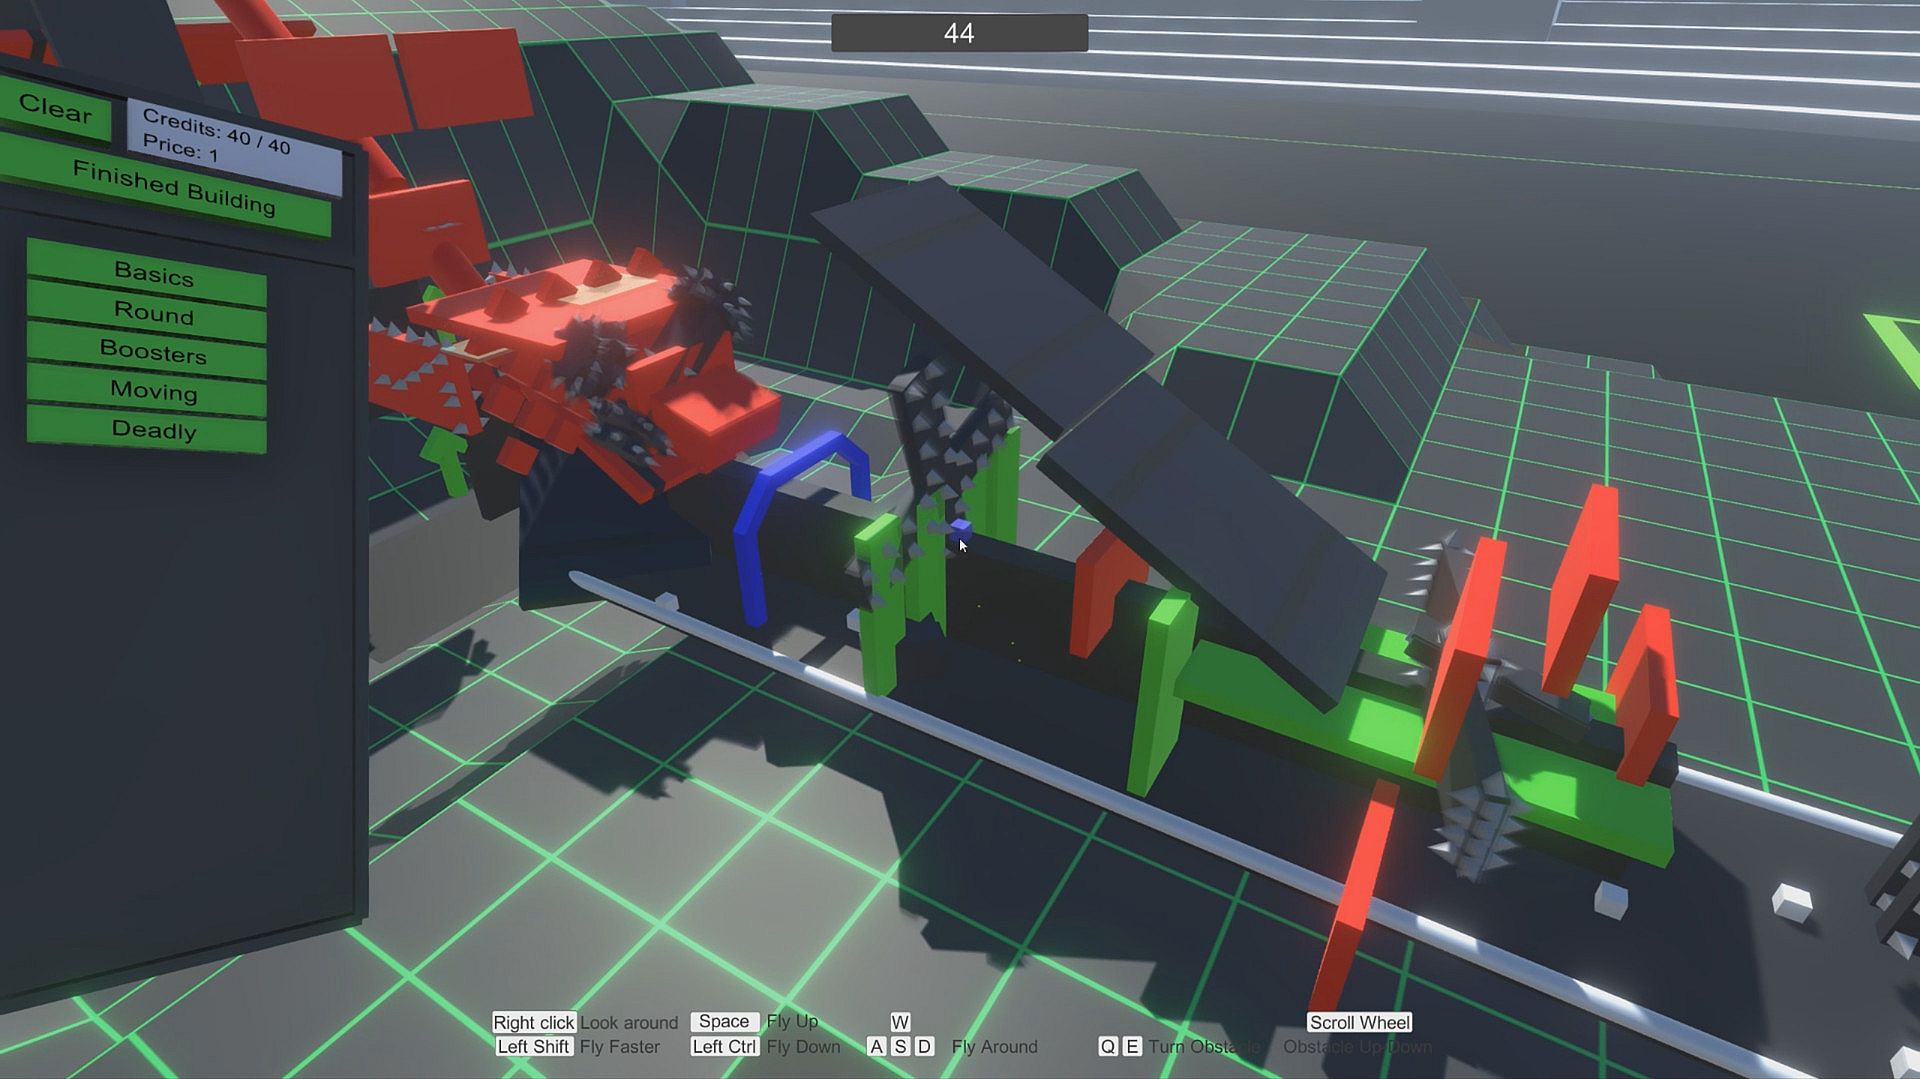Screen dimensions: 1920x1079
Task: Click the Price: 1 readout
Action: click(180, 148)
